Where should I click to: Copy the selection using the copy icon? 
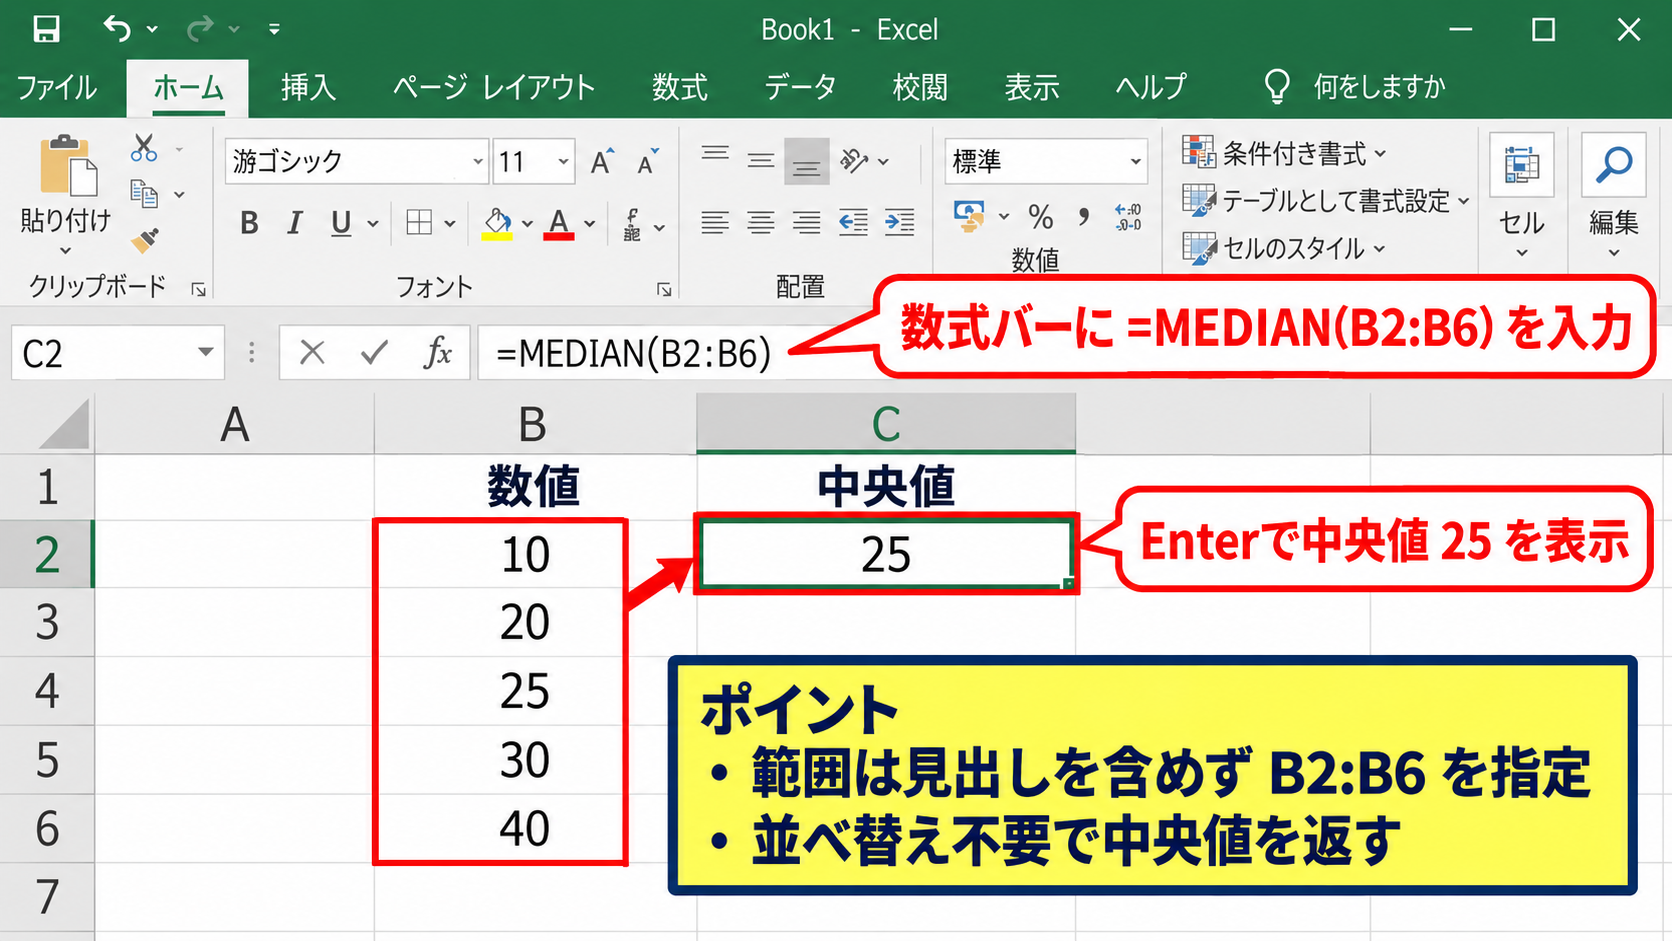(x=144, y=194)
